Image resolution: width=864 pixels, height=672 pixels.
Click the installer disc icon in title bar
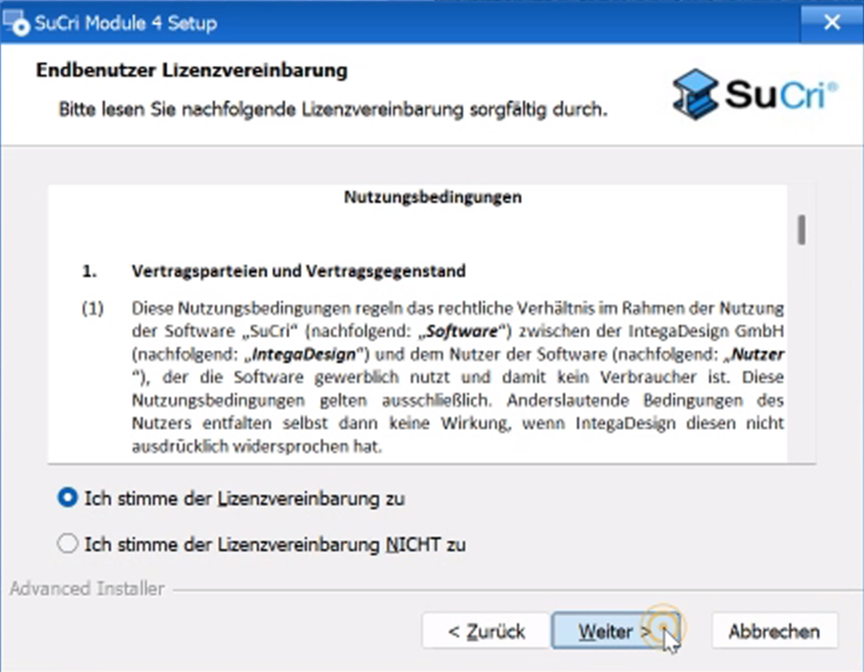tap(15, 23)
